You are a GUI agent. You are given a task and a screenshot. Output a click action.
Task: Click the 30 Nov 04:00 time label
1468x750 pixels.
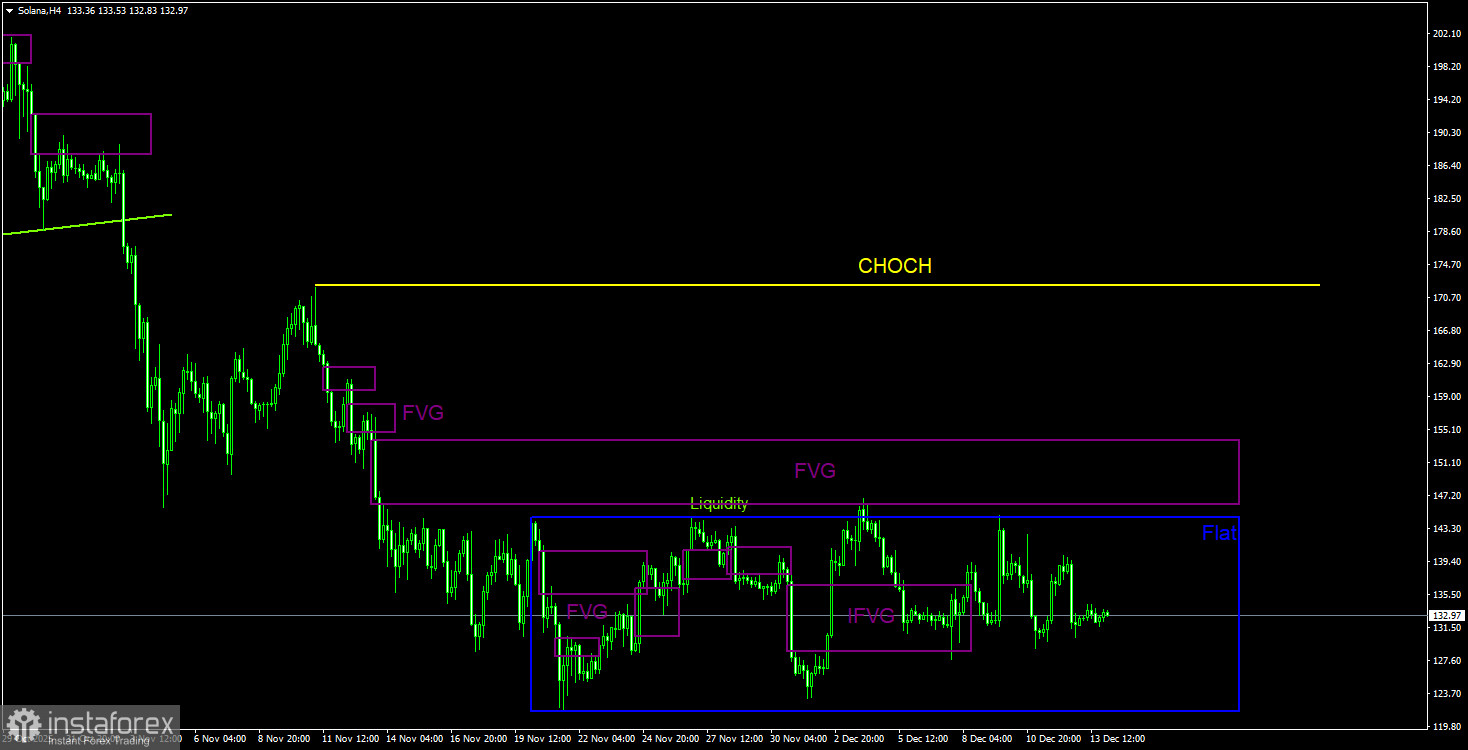tap(798, 739)
